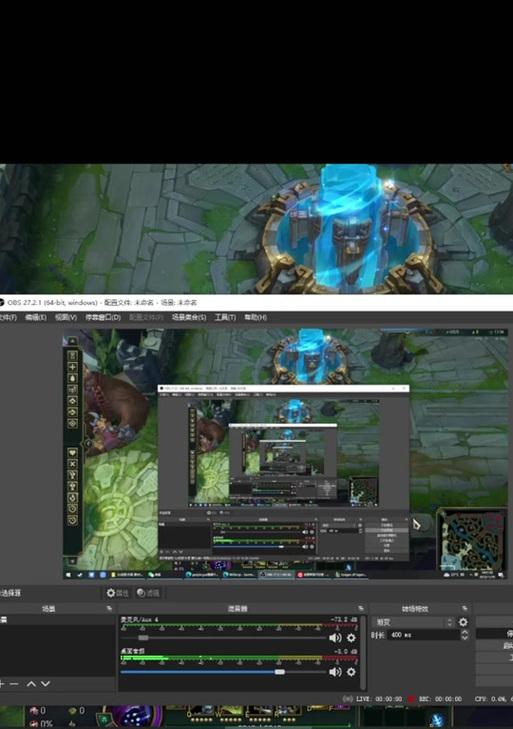
Task: Move scene down with the down arrow
Action: pyautogui.click(x=45, y=683)
